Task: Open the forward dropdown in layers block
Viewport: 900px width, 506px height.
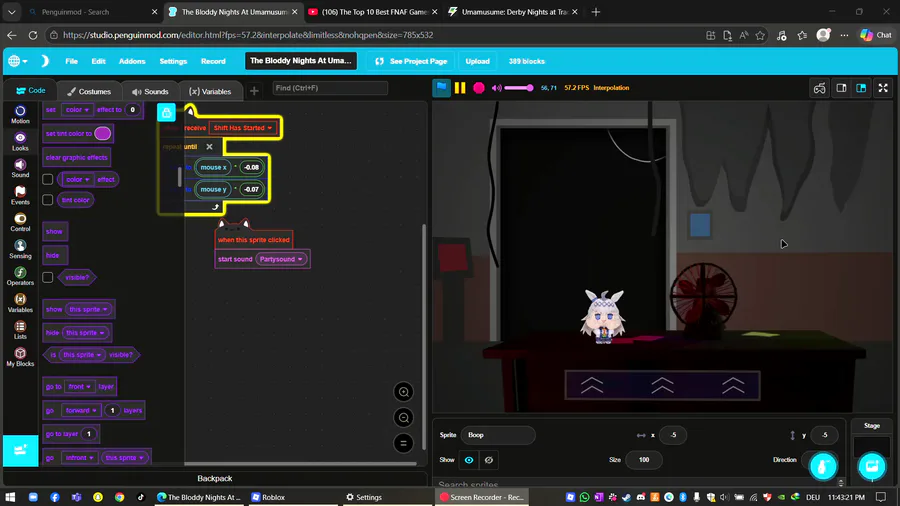Action: [x=82, y=410]
